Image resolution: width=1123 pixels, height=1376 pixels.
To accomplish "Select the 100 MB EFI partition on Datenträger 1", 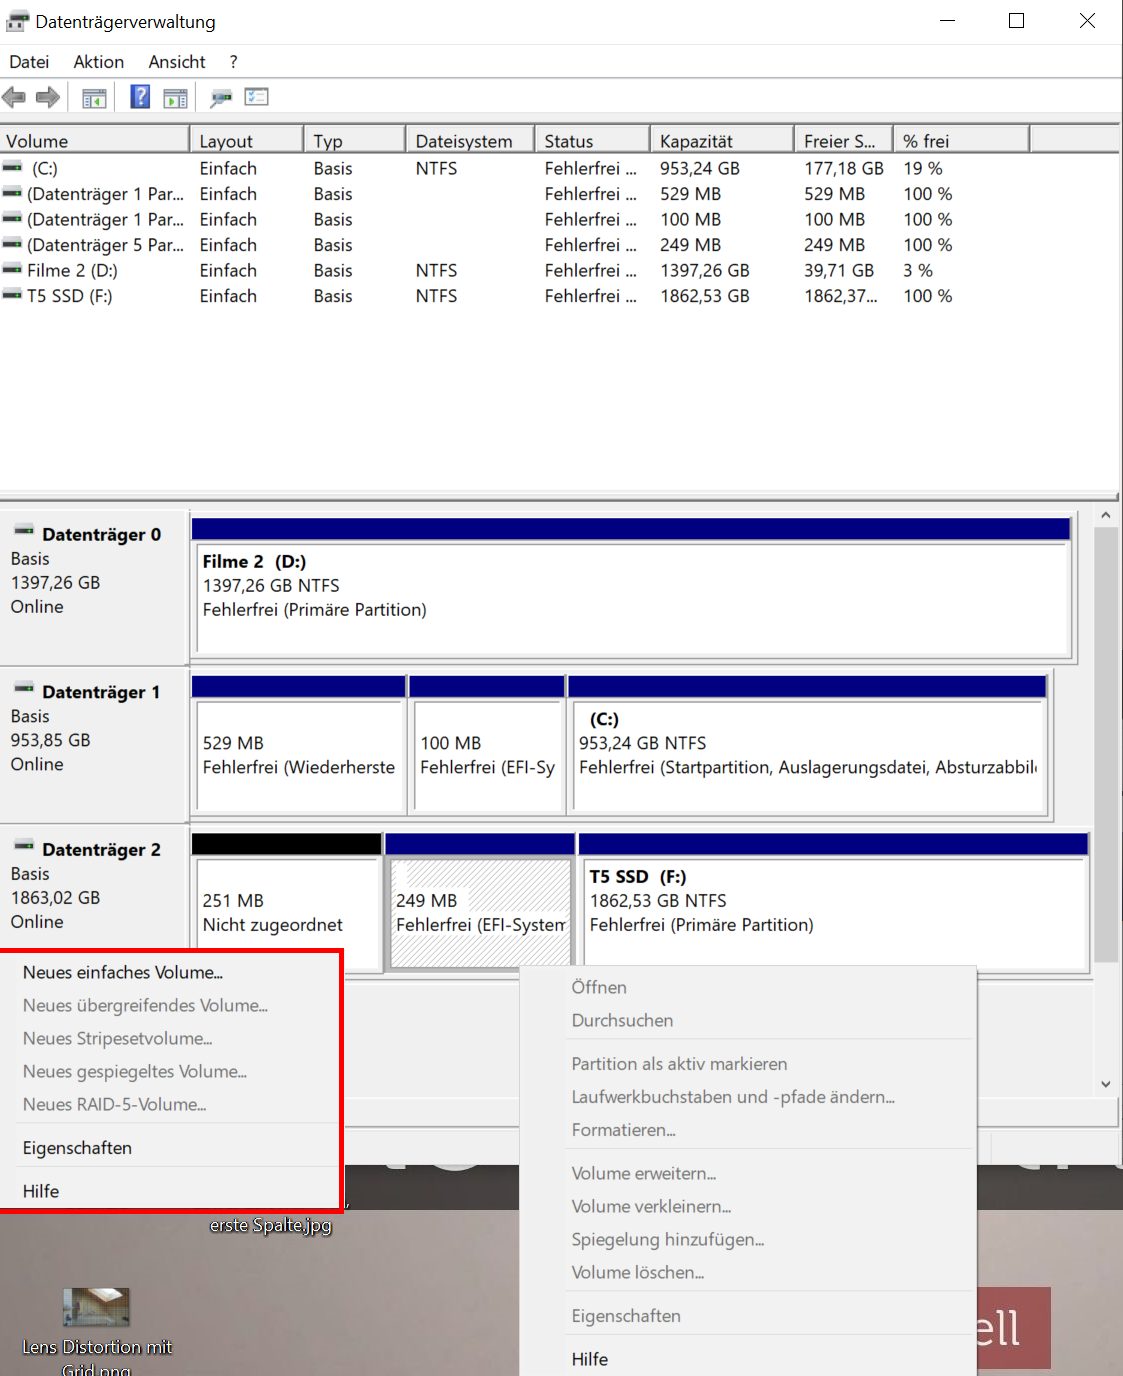I will pos(487,746).
